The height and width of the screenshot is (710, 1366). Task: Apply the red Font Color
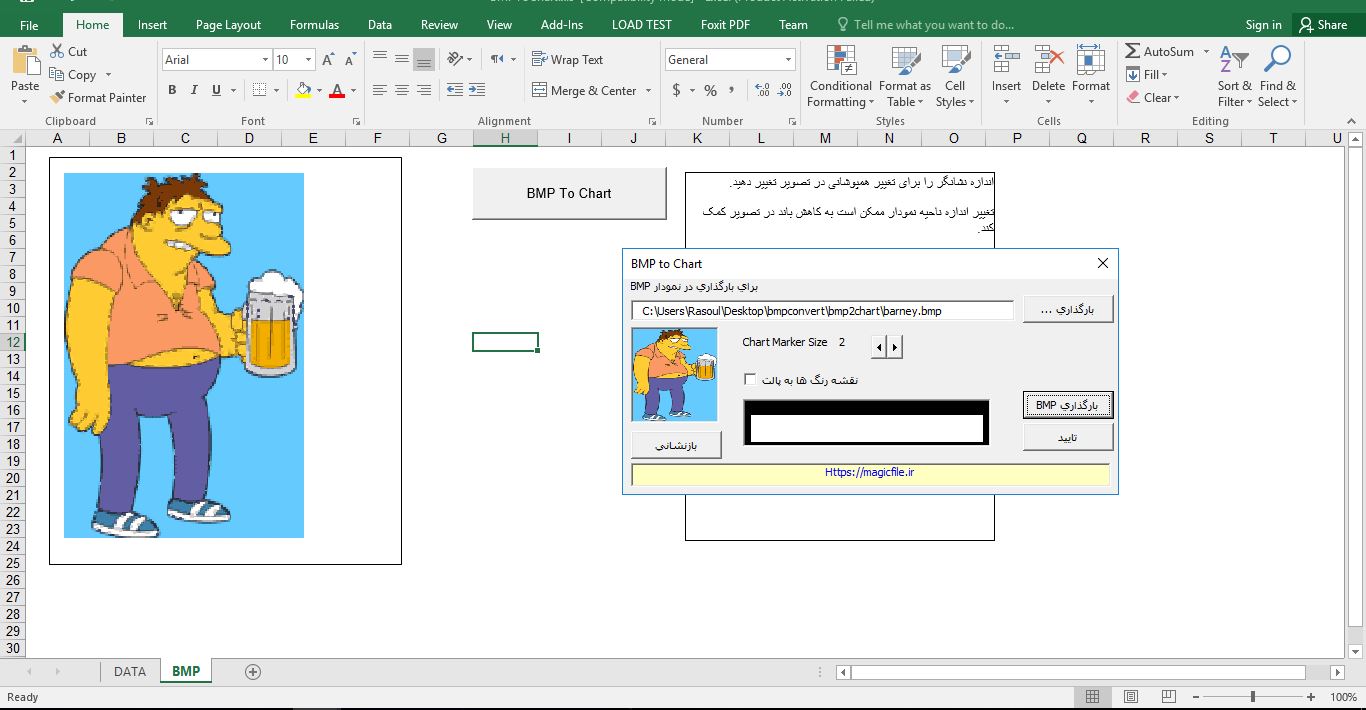tap(337, 90)
